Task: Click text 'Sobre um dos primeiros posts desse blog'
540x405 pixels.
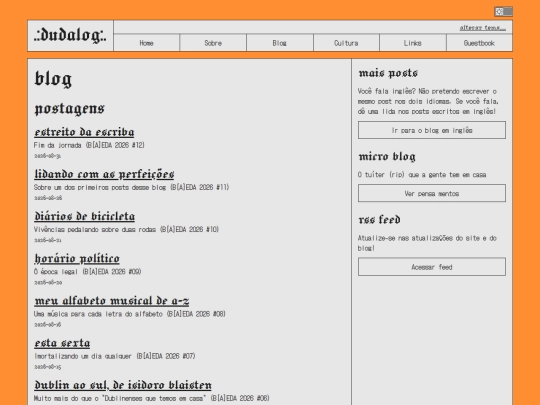Action: (x=100, y=187)
